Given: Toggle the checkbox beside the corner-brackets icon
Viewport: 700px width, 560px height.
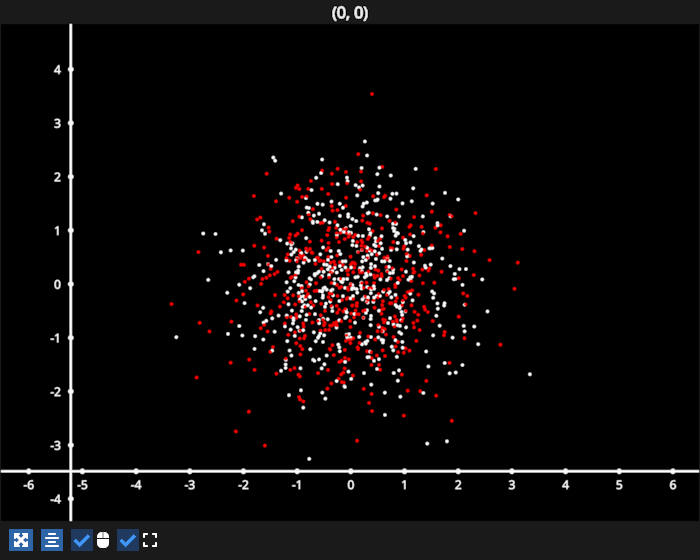Looking at the screenshot, I should [128, 540].
